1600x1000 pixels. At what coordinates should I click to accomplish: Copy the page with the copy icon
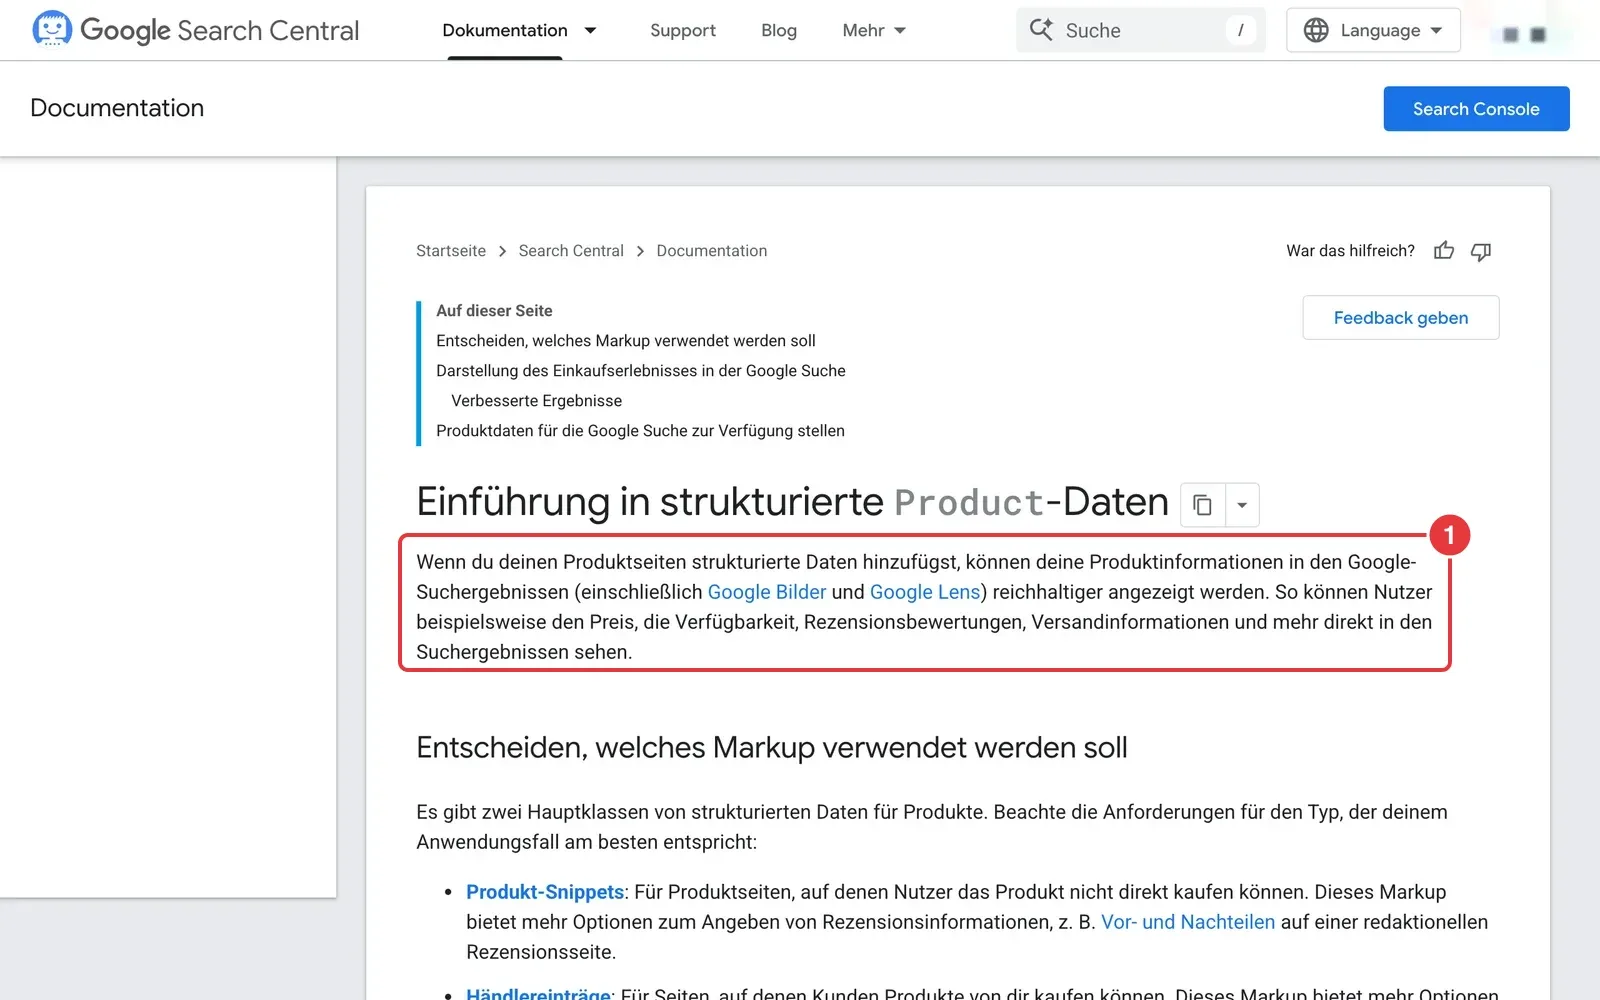coord(1203,505)
